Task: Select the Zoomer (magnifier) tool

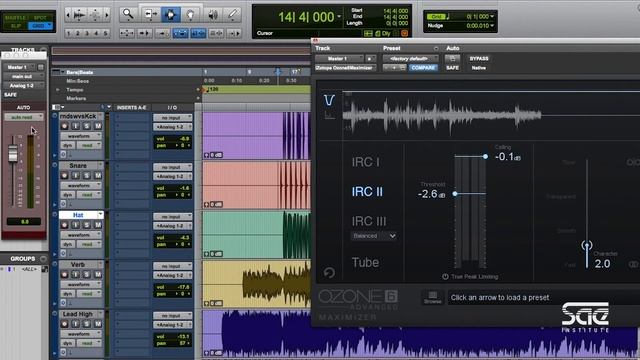Action: pyautogui.click(x=128, y=15)
